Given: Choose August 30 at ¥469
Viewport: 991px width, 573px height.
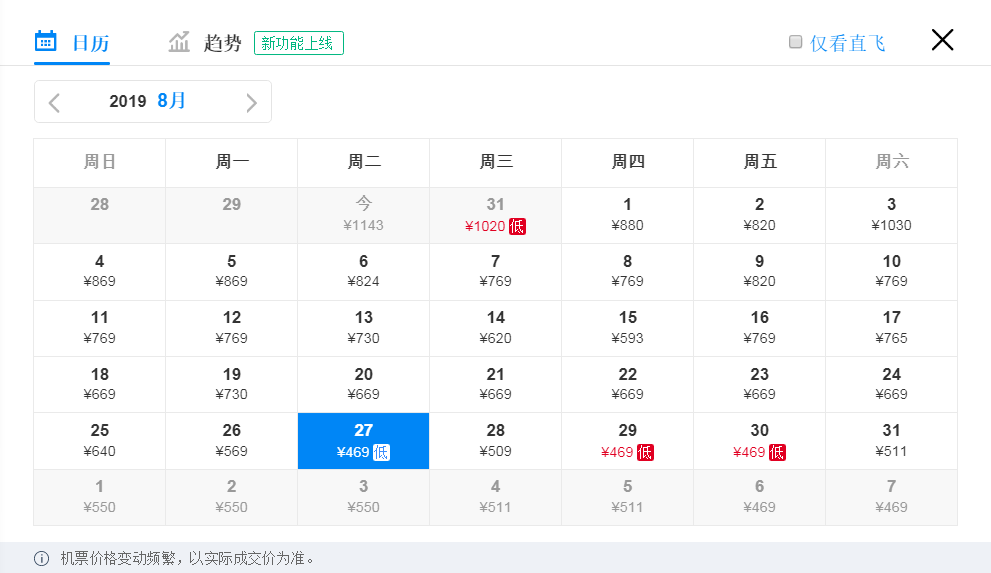Looking at the screenshot, I should (760, 441).
